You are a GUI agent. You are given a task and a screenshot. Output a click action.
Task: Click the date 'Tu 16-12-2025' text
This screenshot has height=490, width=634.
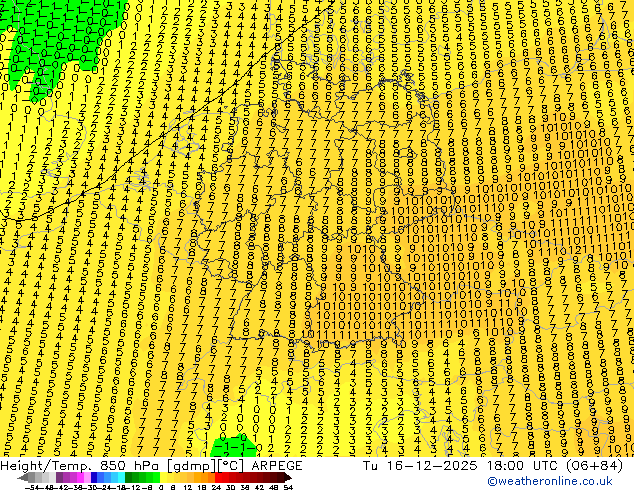click(x=420, y=466)
